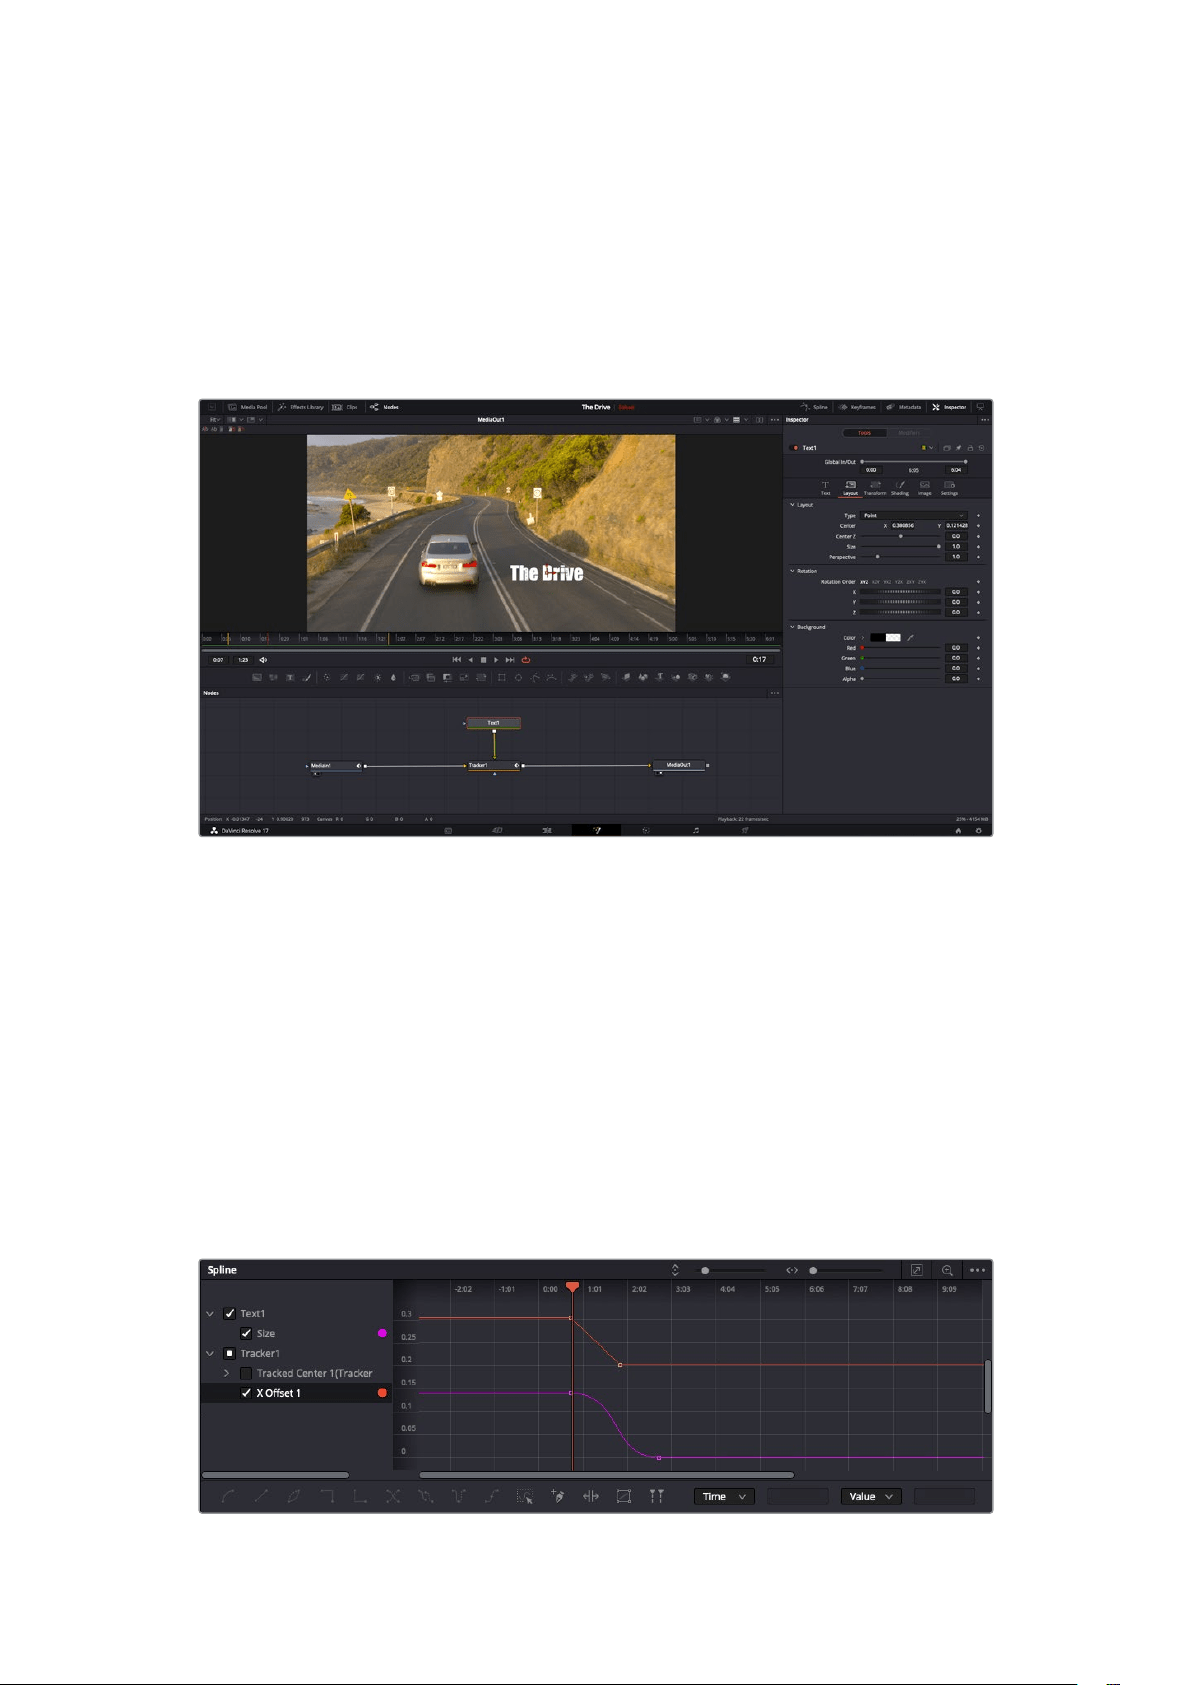Screen dimensions: 1192x1685
Task: Click the click-append pen tool in Spline toolbar
Action: pos(558,1497)
